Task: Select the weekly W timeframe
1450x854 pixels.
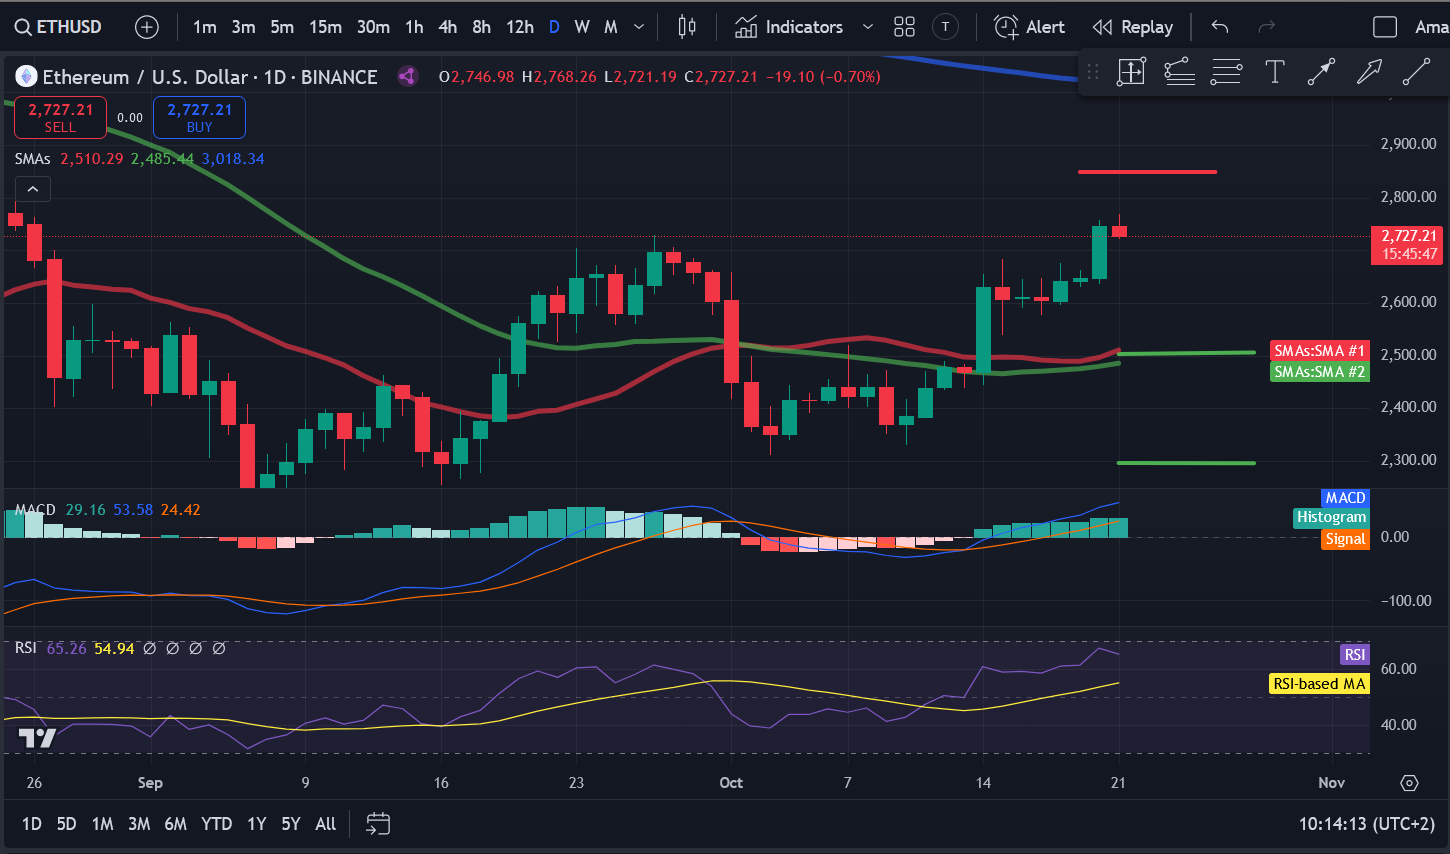Action: 582,27
